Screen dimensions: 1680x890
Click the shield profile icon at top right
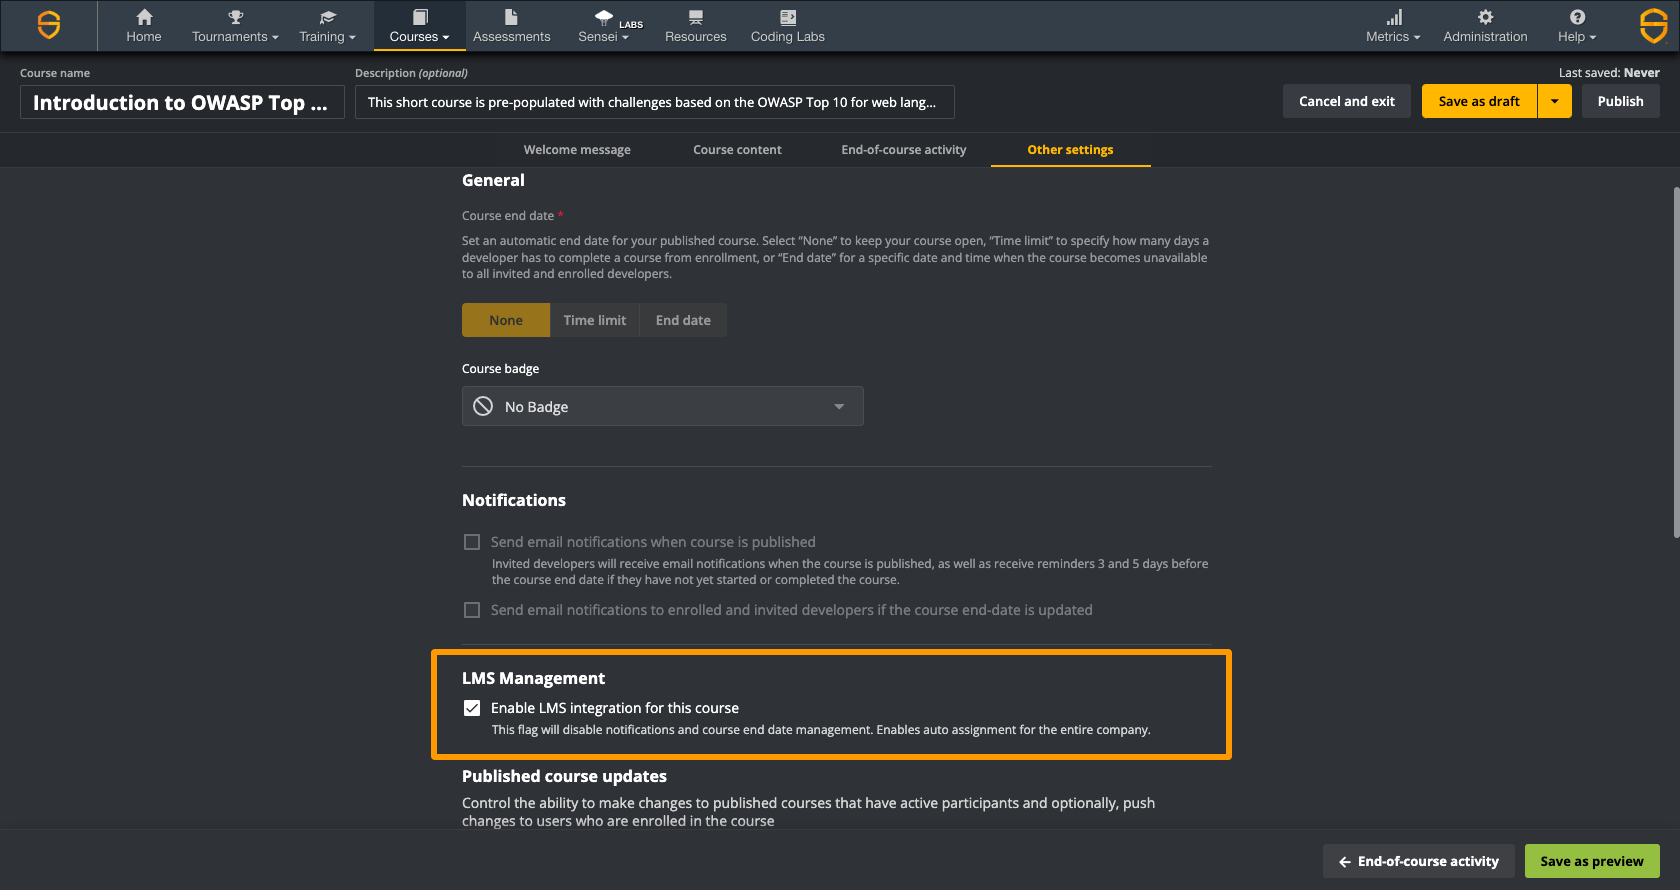click(1654, 25)
